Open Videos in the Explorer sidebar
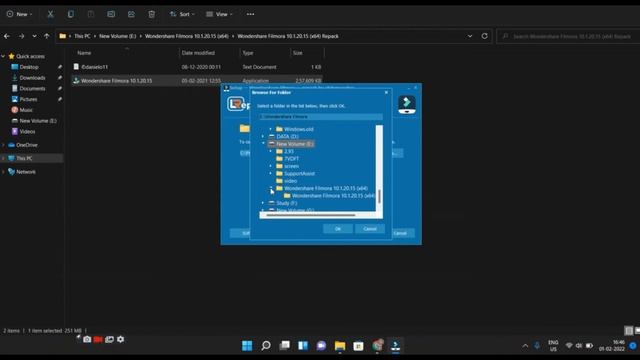The image size is (640, 360). (x=27, y=132)
